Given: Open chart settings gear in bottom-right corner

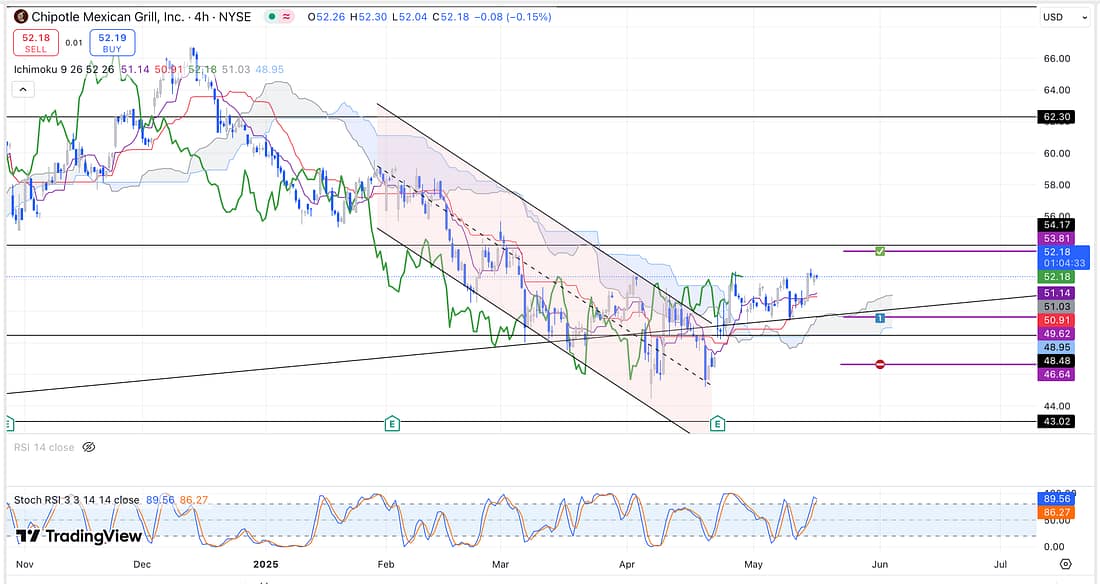Looking at the screenshot, I should pyautogui.click(x=1066, y=565).
